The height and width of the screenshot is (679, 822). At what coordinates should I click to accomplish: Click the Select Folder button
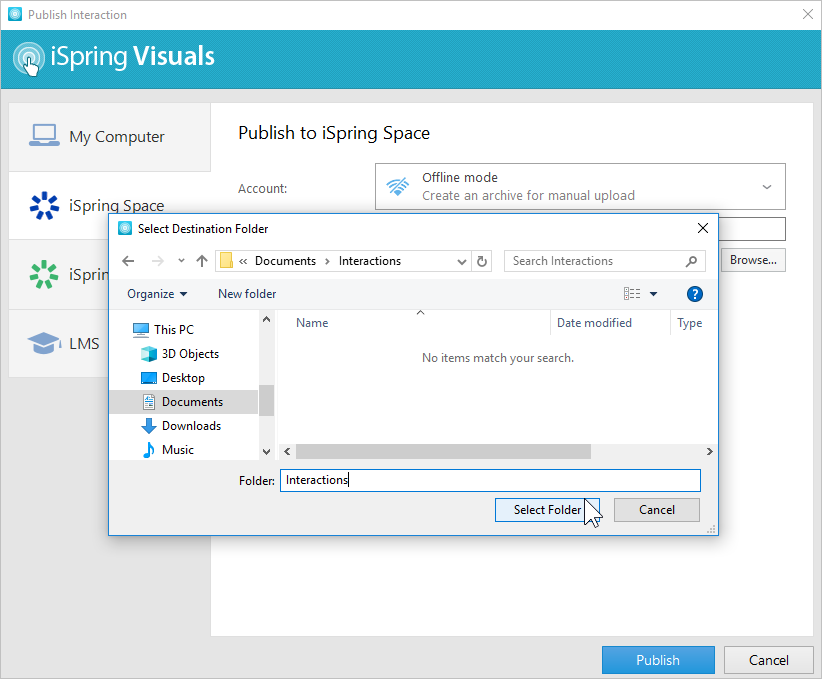pyautogui.click(x=547, y=510)
